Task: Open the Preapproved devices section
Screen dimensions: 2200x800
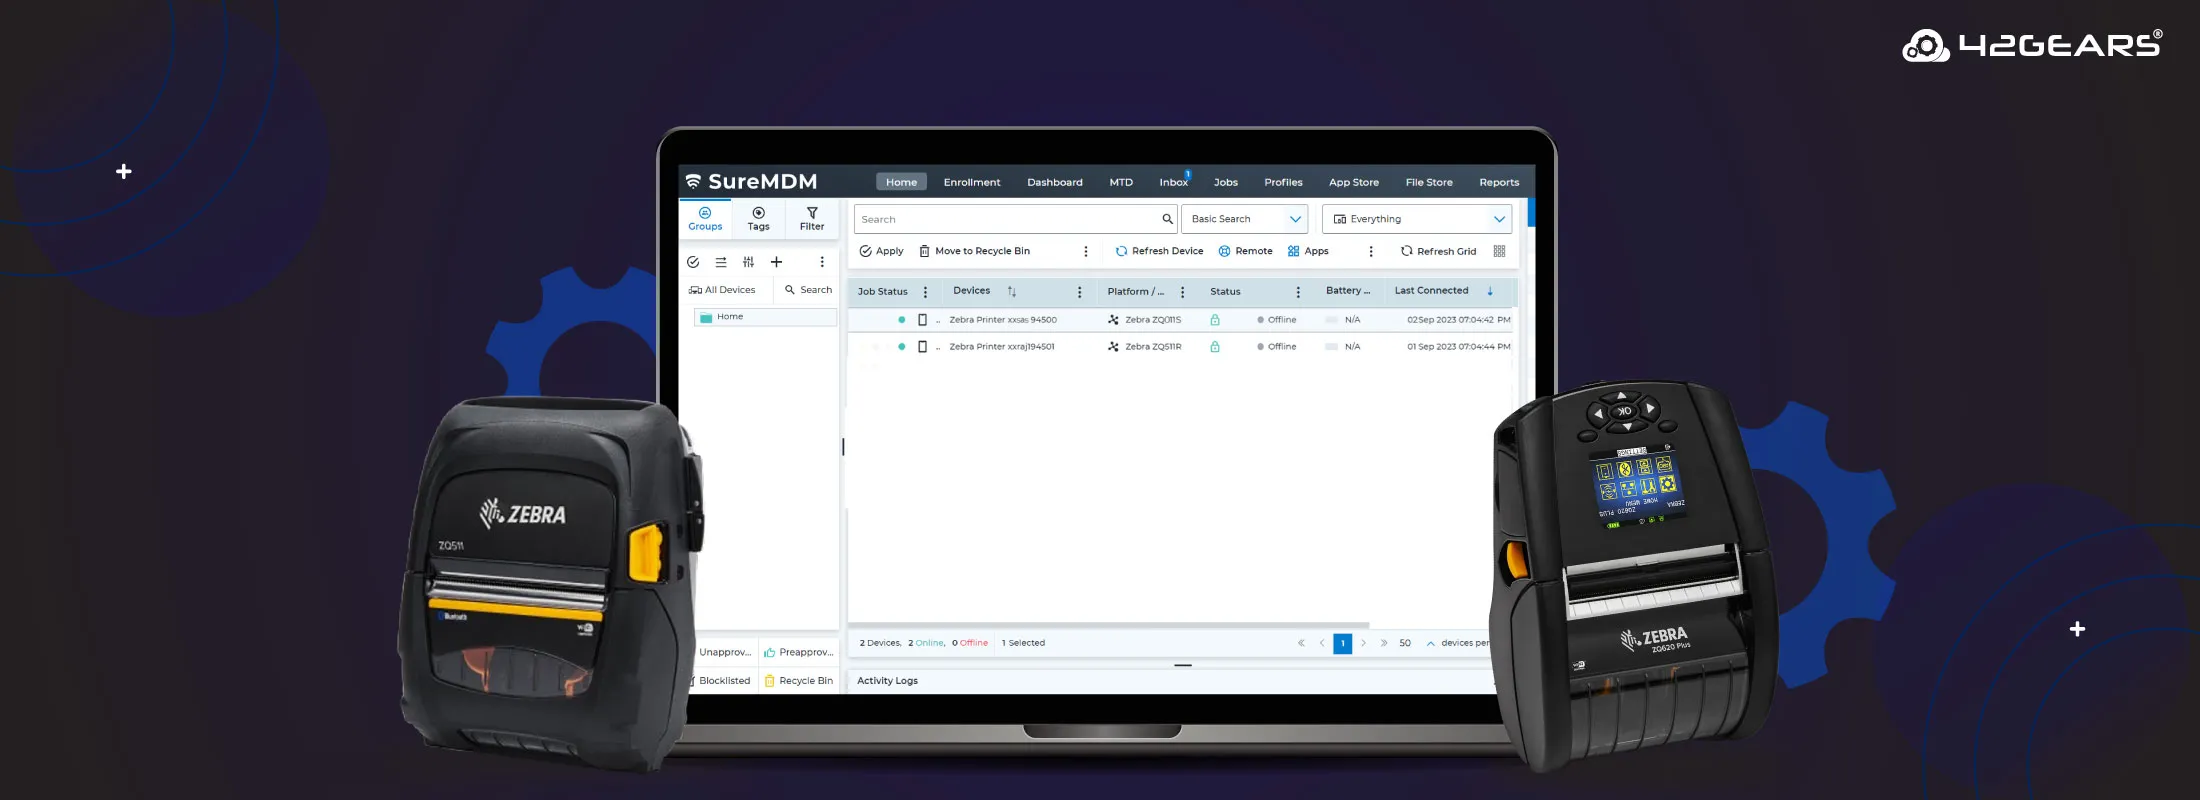Action: (799, 652)
